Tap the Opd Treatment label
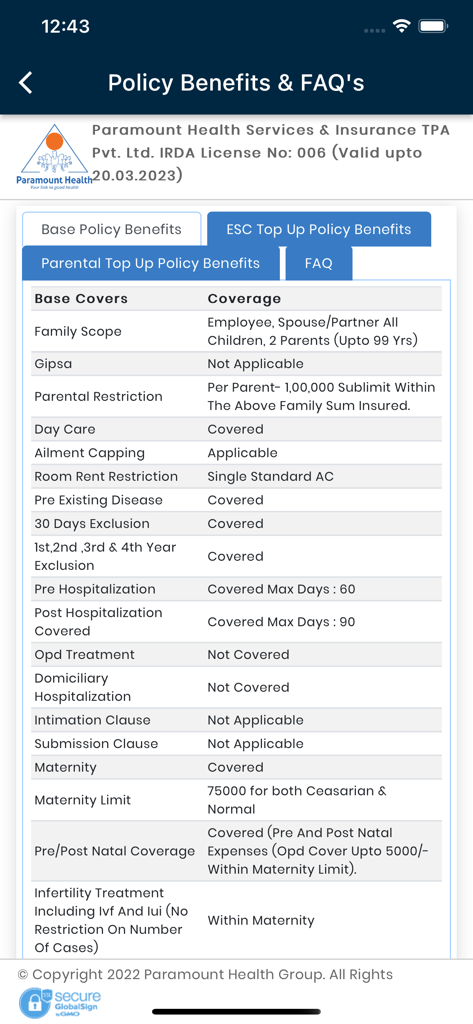 pos(84,654)
